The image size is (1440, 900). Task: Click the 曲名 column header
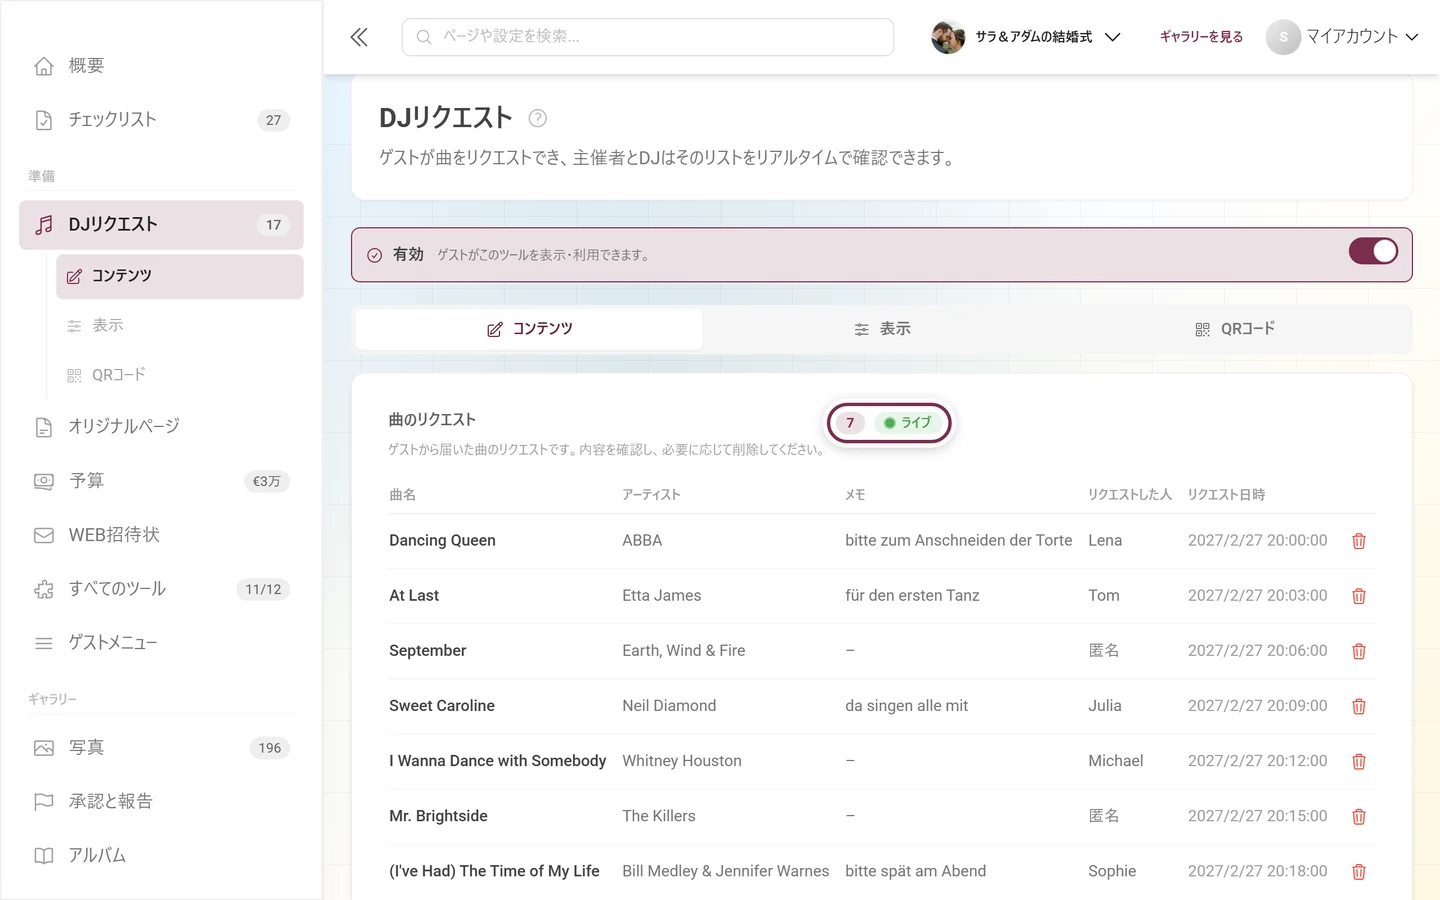[x=403, y=495]
